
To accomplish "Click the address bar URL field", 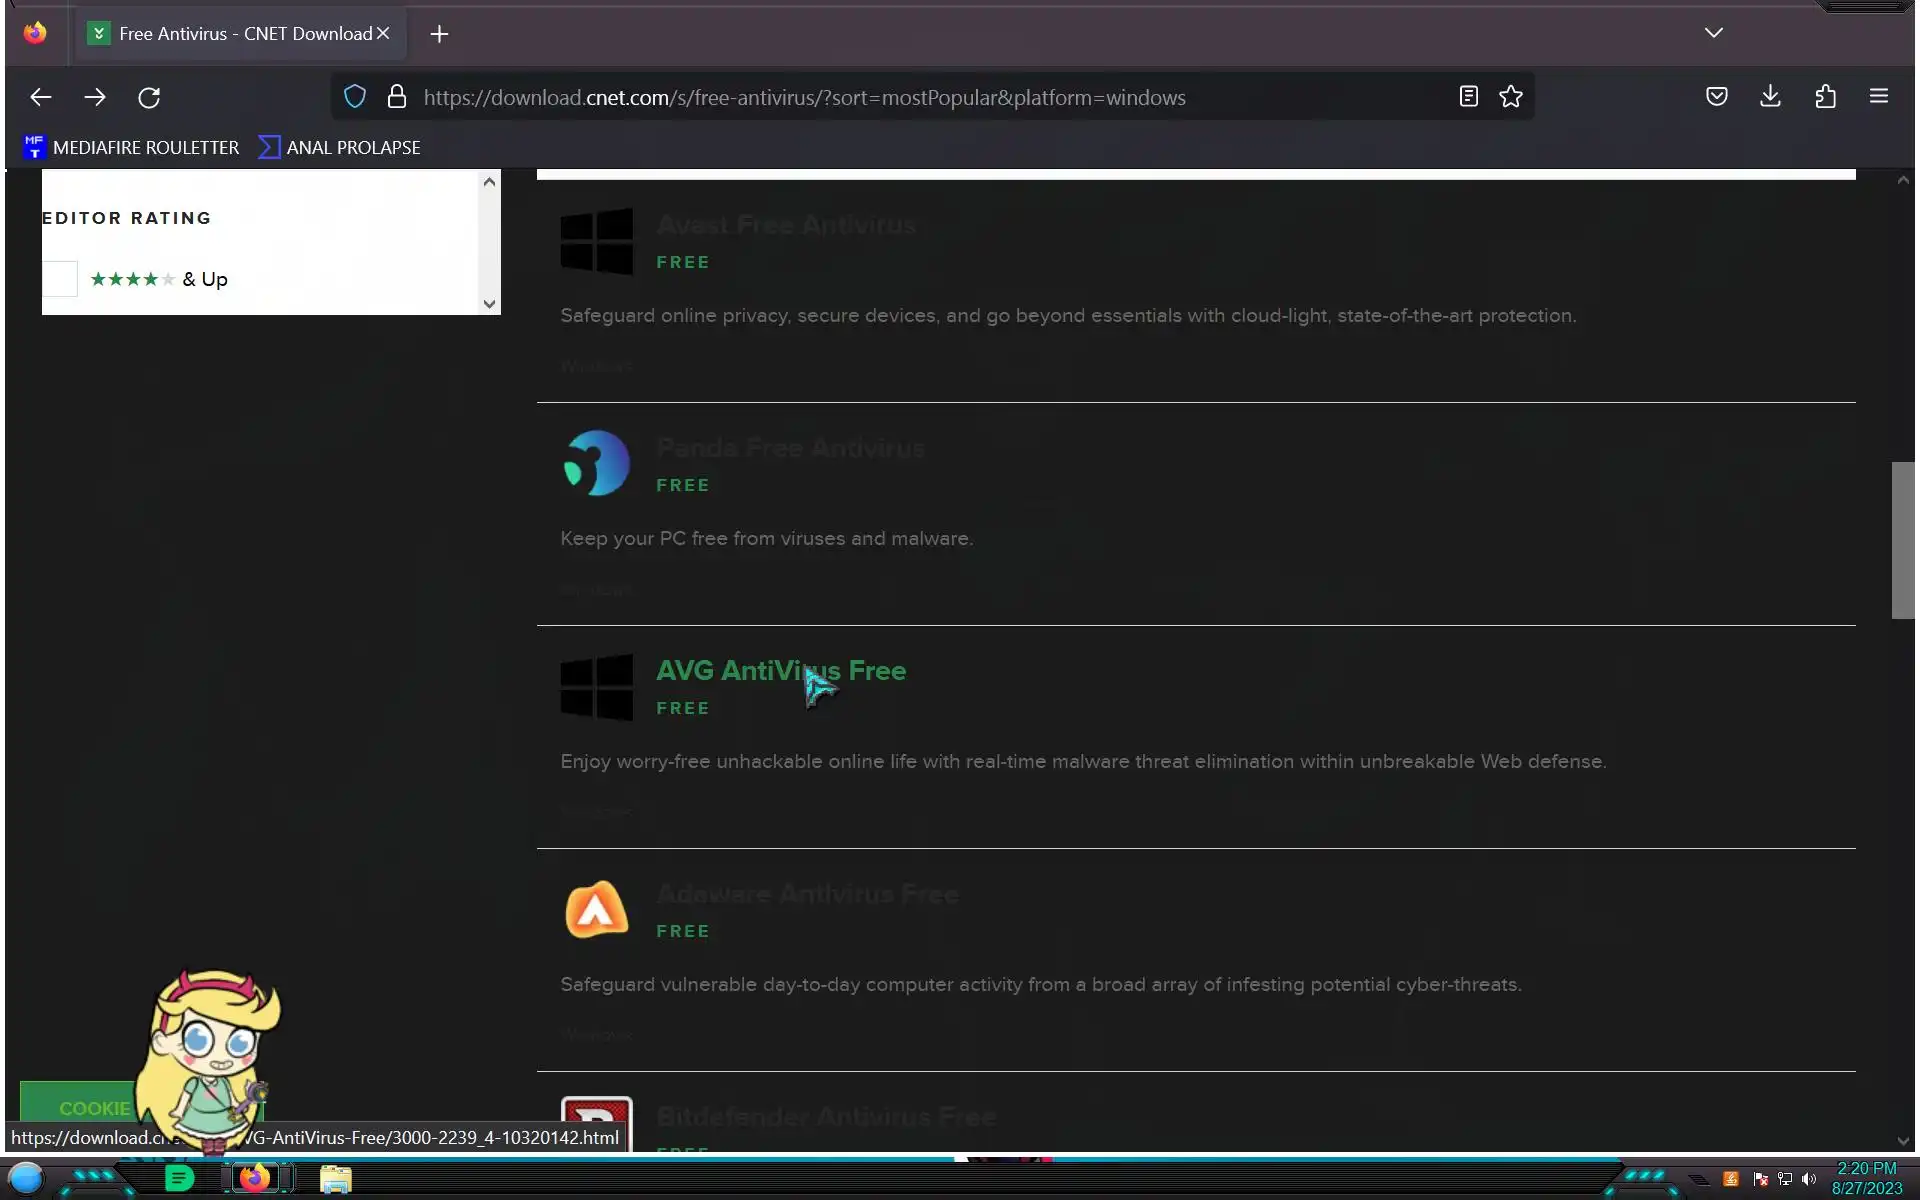I will 803,97.
